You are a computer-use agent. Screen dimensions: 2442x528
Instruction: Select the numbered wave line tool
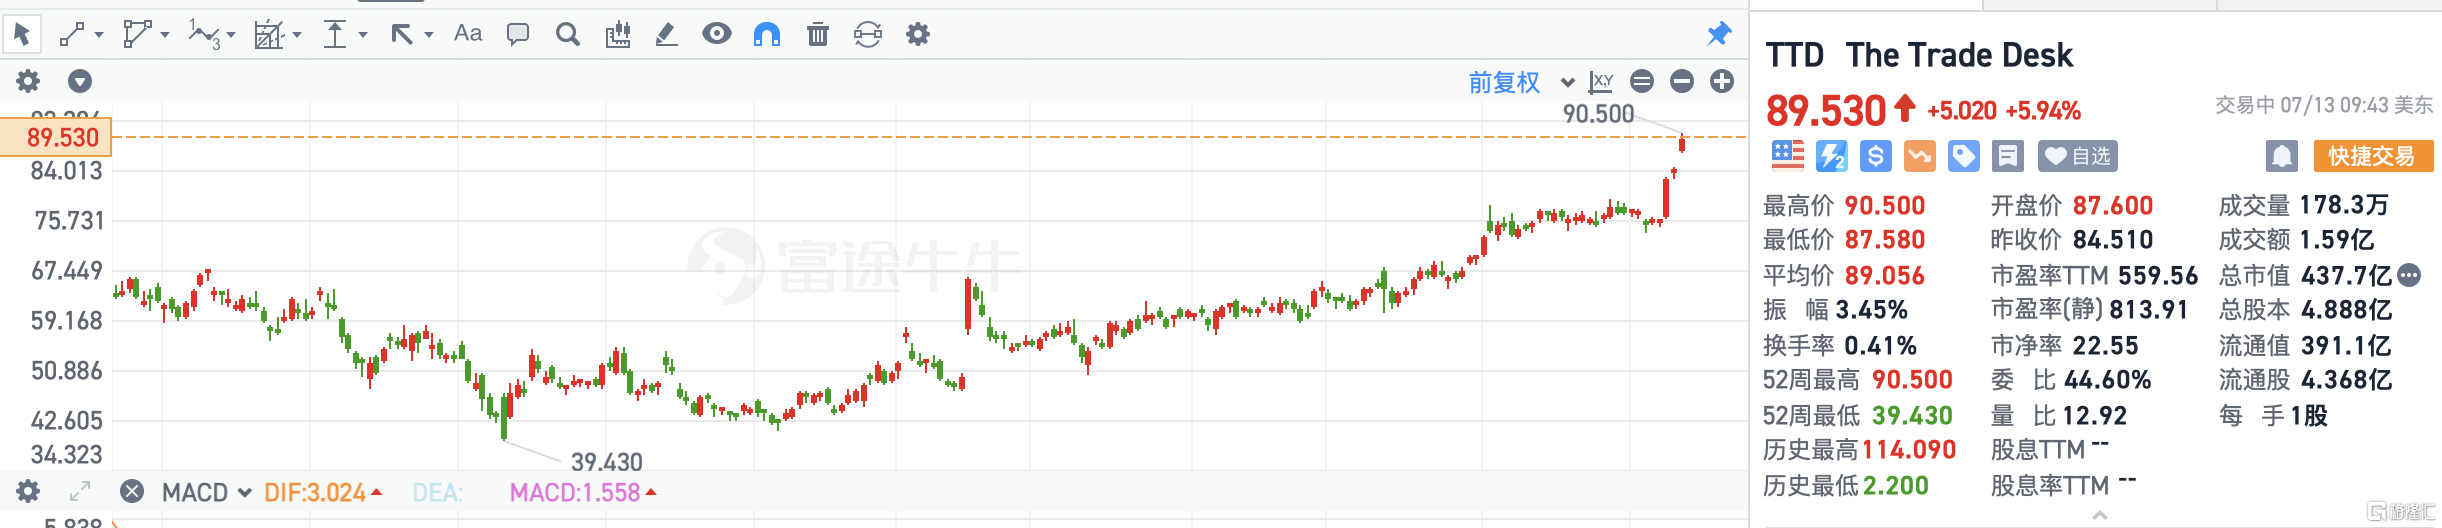coord(204,36)
